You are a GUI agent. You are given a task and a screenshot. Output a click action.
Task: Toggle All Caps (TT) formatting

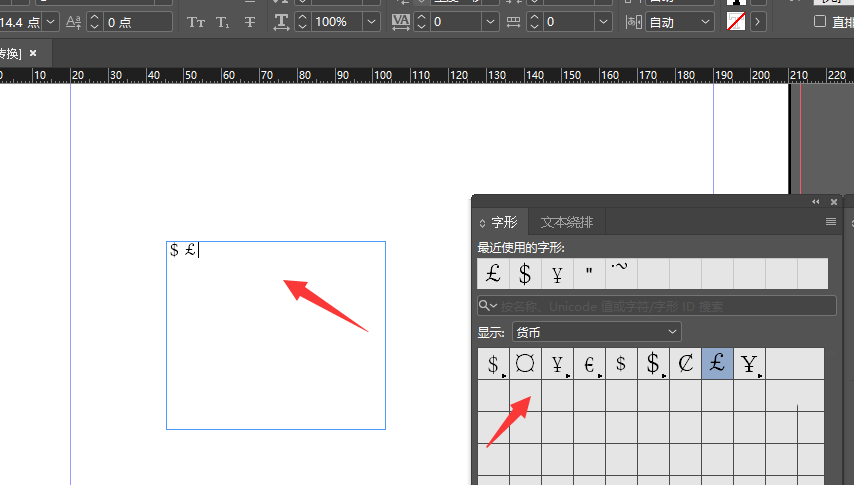click(x=196, y=21)
